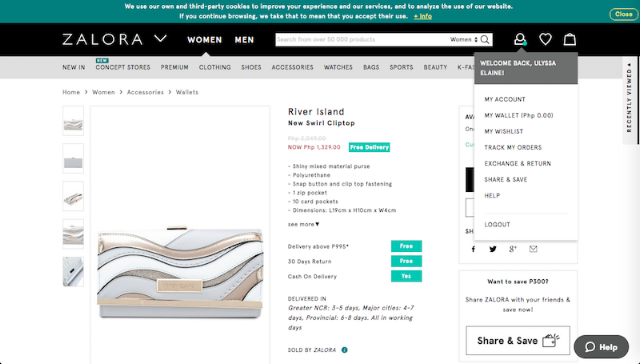Viewport: 640px width, 364px height.
Task: Open the Women category dropdown in search
Action: (463, 40)
